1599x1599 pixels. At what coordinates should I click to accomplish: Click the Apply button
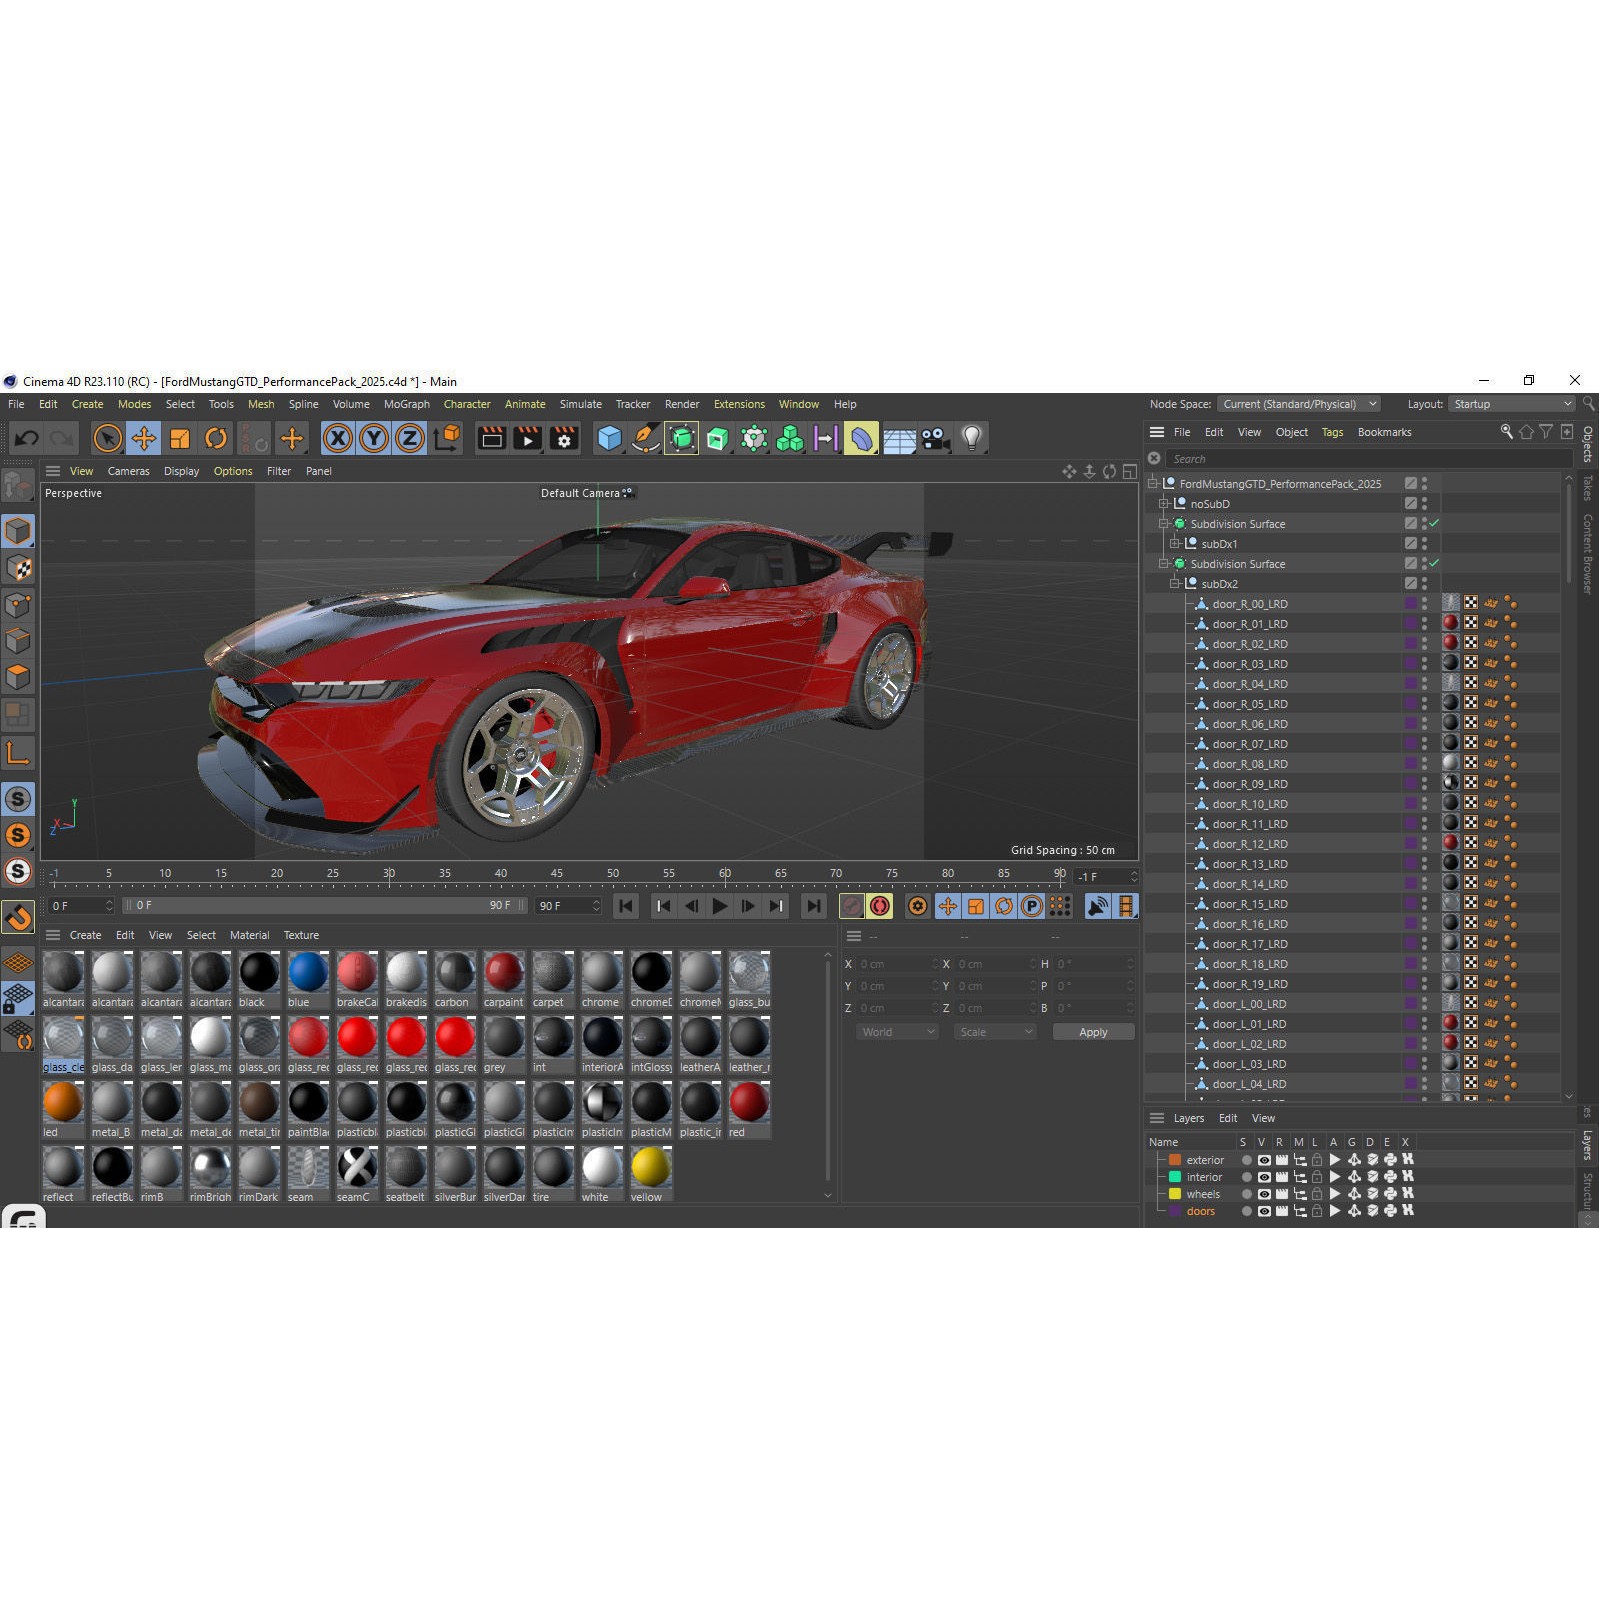click(1093, 1032)
